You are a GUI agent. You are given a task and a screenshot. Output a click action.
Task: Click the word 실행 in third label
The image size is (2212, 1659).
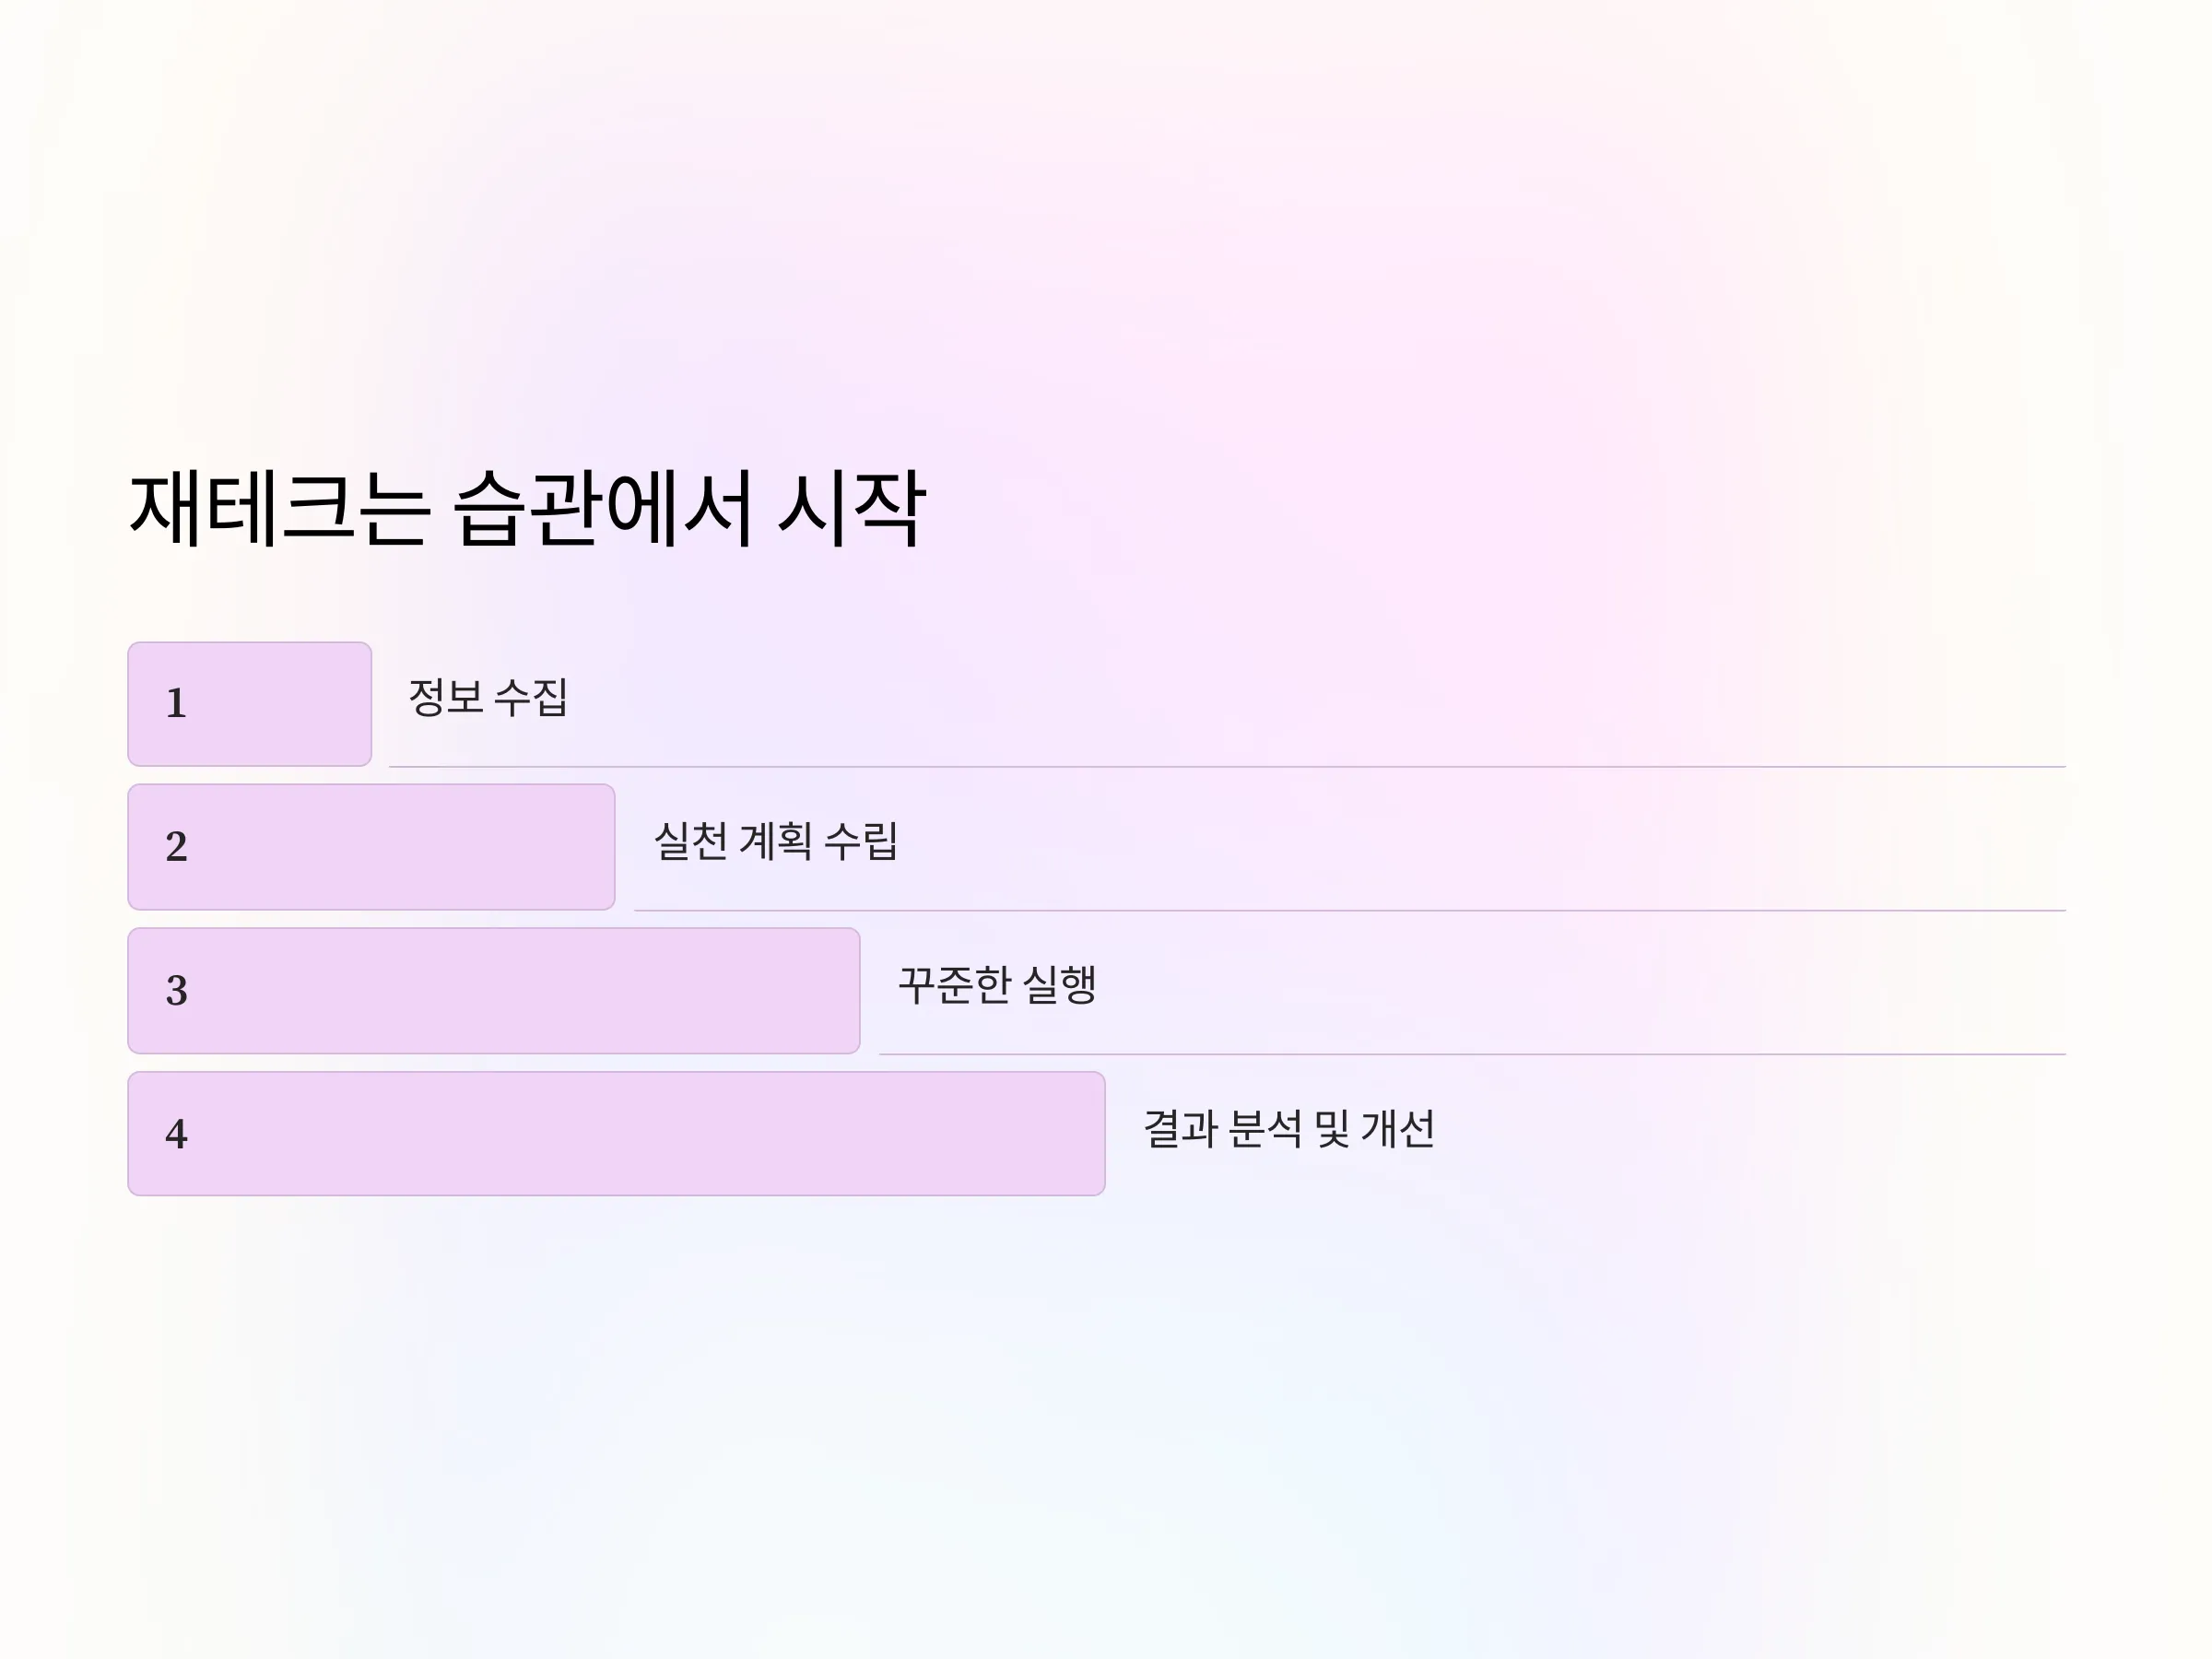1061,985
